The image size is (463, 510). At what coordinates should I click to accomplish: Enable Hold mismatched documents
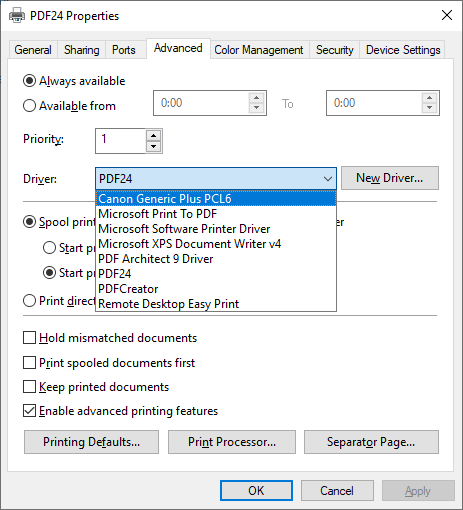(x=29, y=337)
